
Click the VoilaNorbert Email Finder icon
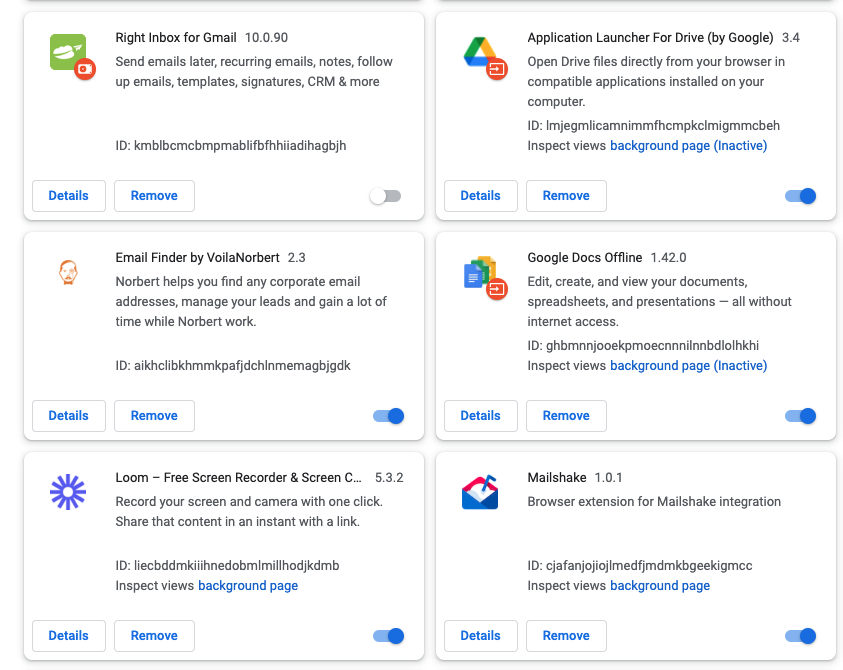click(69, 272)
